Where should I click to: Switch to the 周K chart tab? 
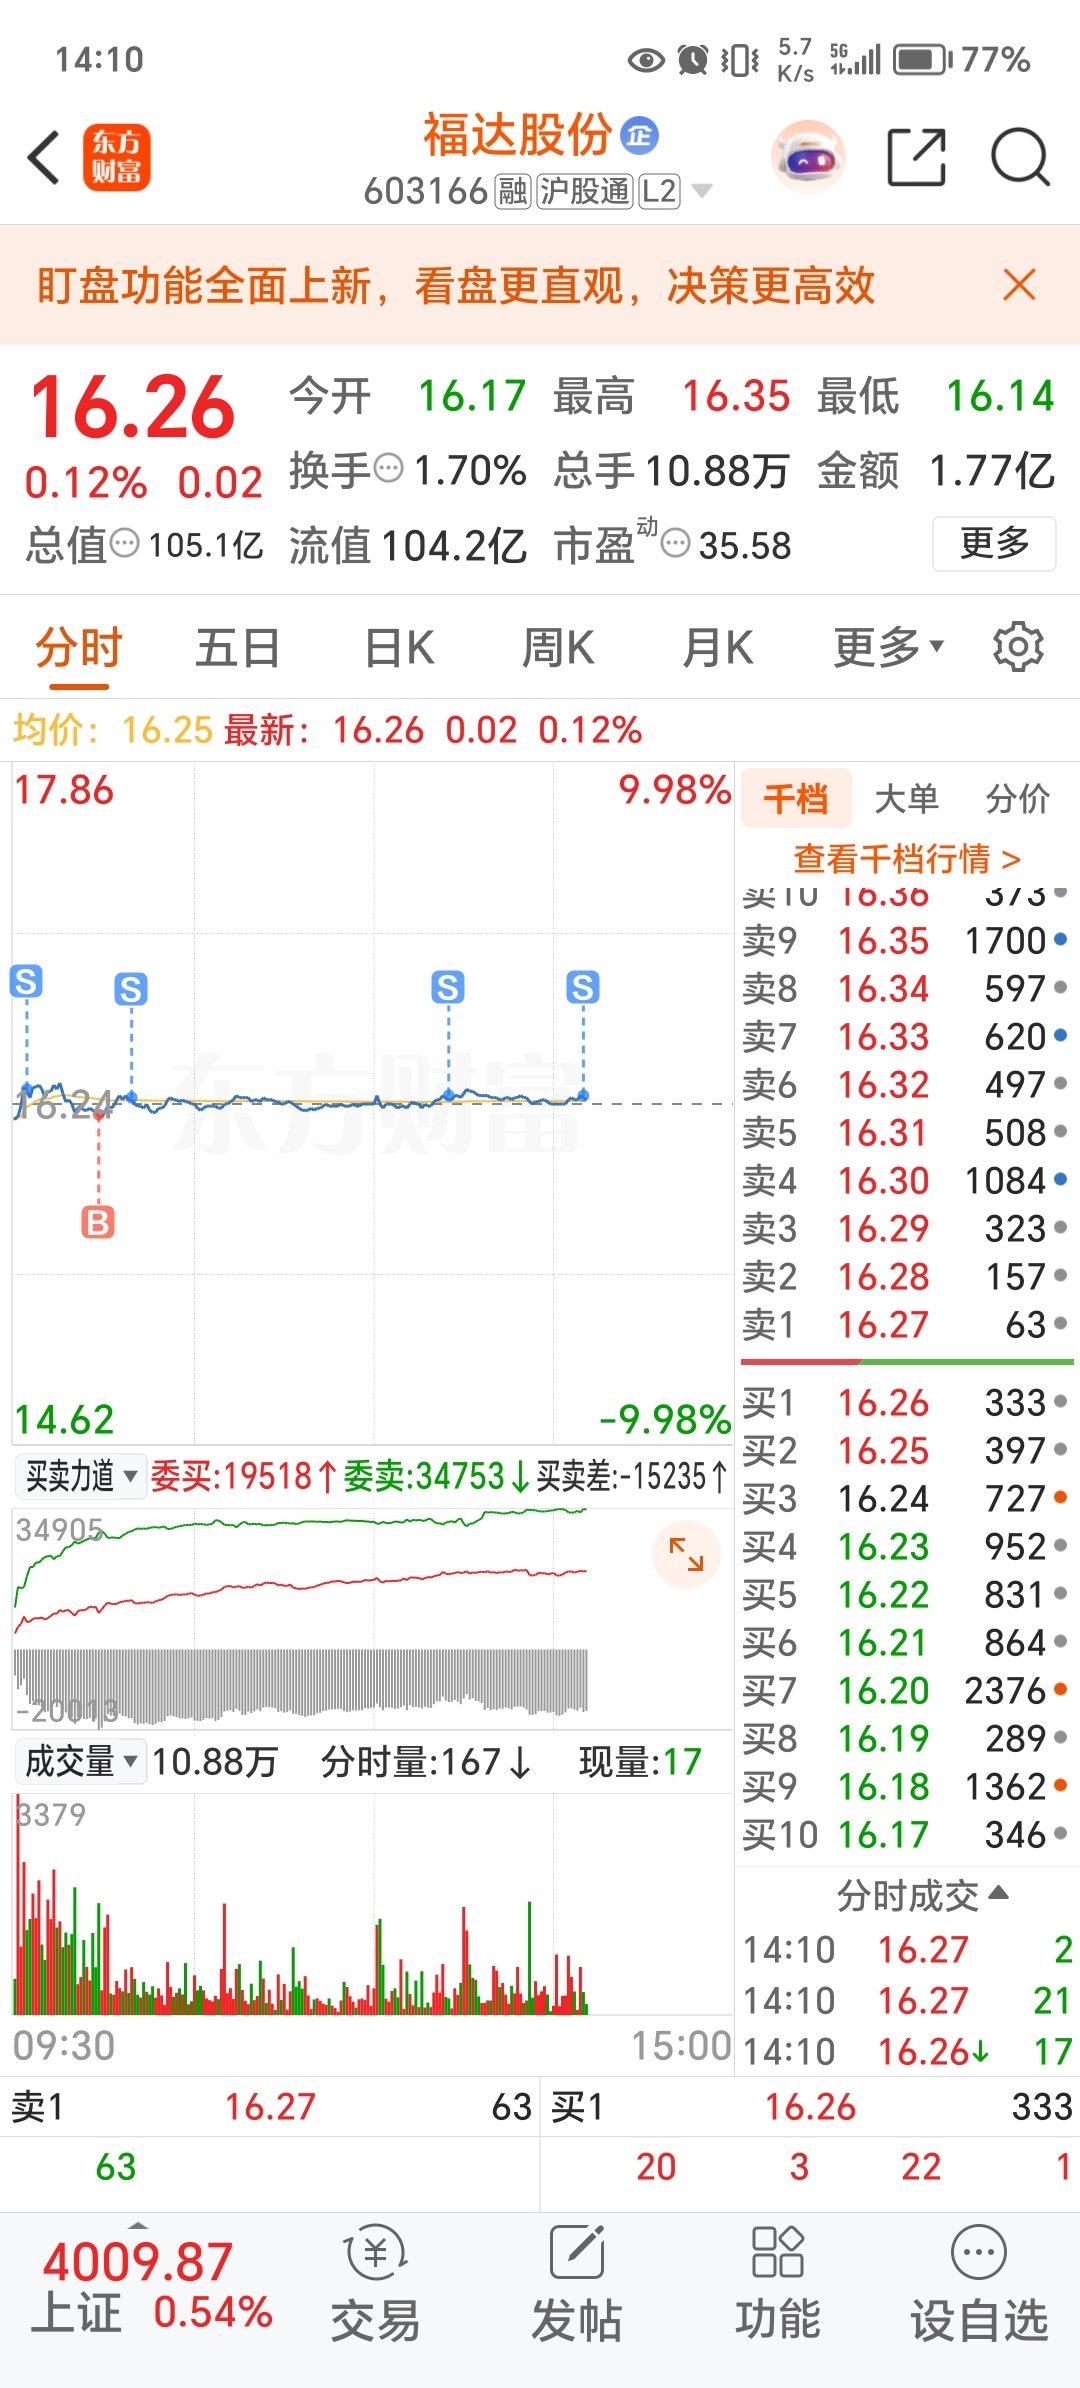pyautogui.click(x=558, y=648)
